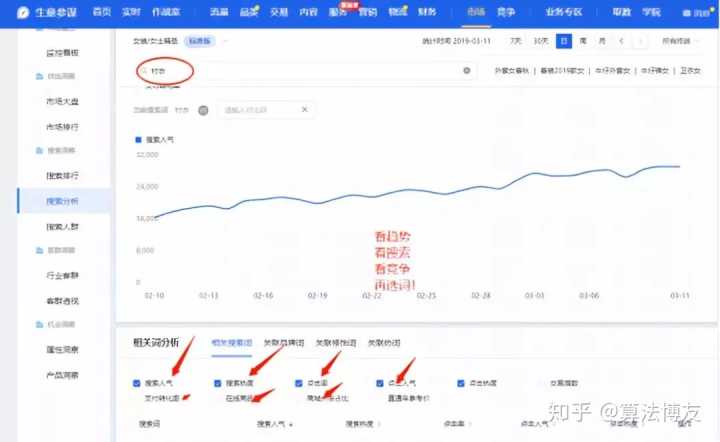This screenshot has width=720, height=442.
Task: Uncheck the 搜索人气 checkbox
Action: pyautogui.click(x=136, y=383)
